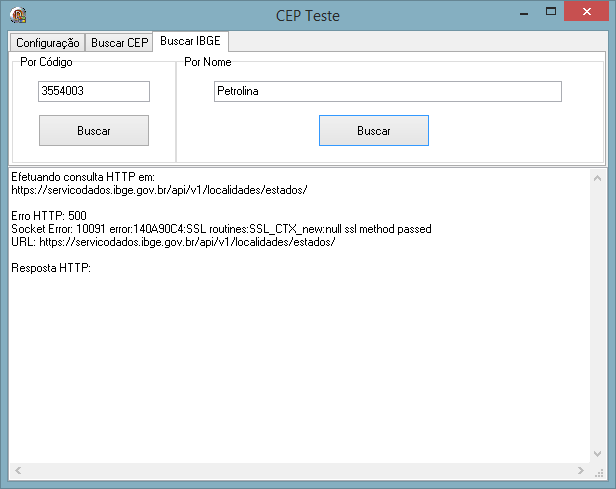Select the Buscar IBGE tab

(190, 41)
